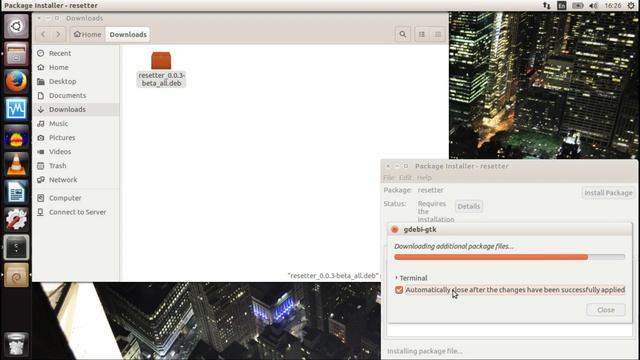Launch VLC media player from the dock
This screenshot has width=640, height=360.
pos(16,164)
